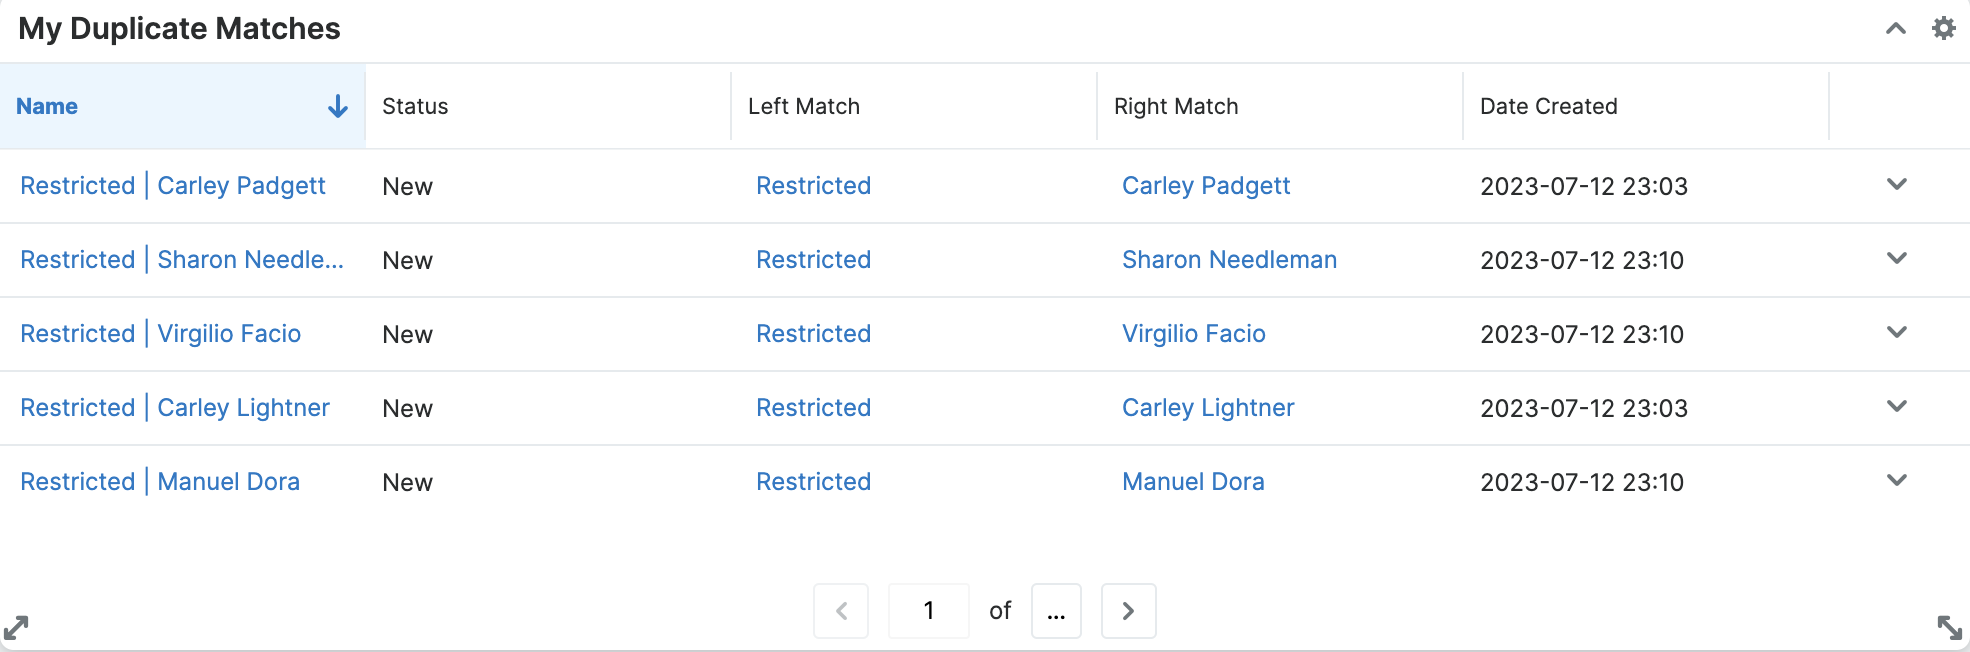Image resolution: width=1970 pixels, height=652 pixels.
Task: Expand row actions for Carley Padgett
Action: (x=1896, y=185)
